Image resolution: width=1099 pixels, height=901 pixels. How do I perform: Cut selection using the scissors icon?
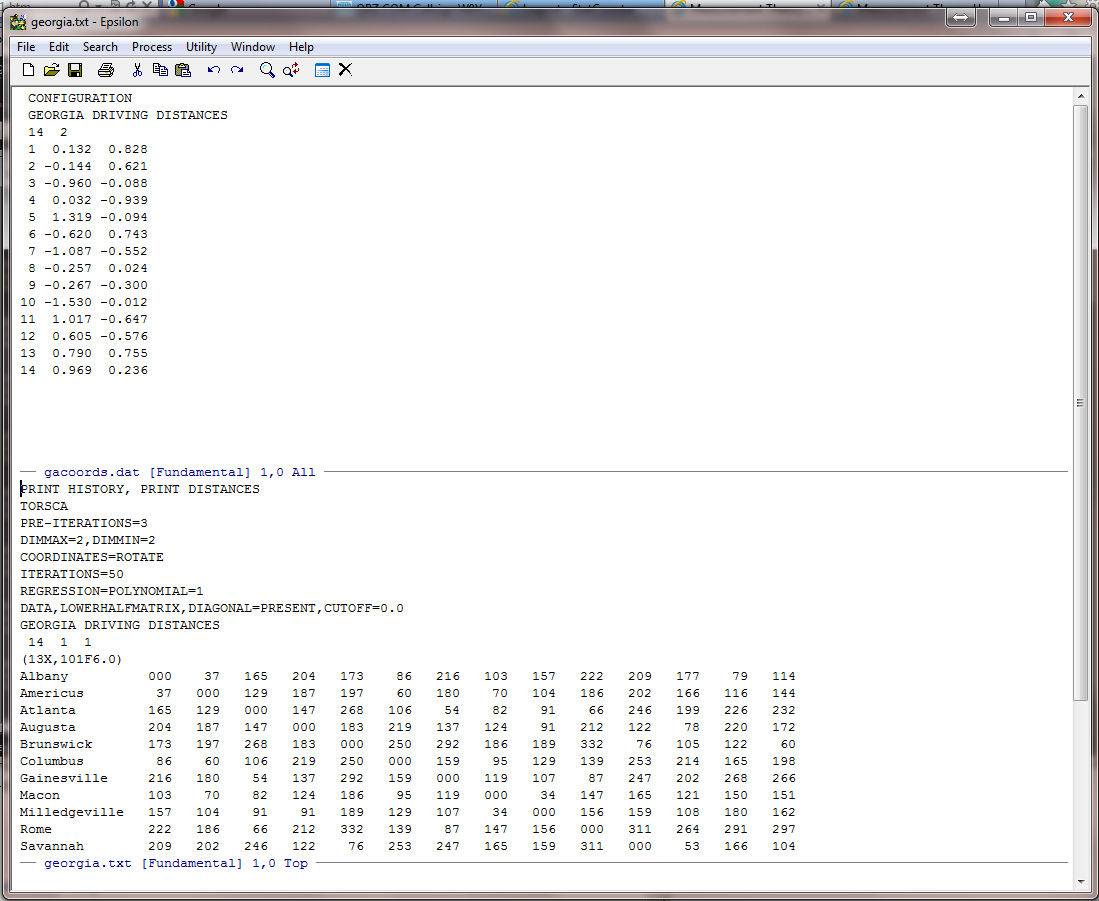(137, 70)
